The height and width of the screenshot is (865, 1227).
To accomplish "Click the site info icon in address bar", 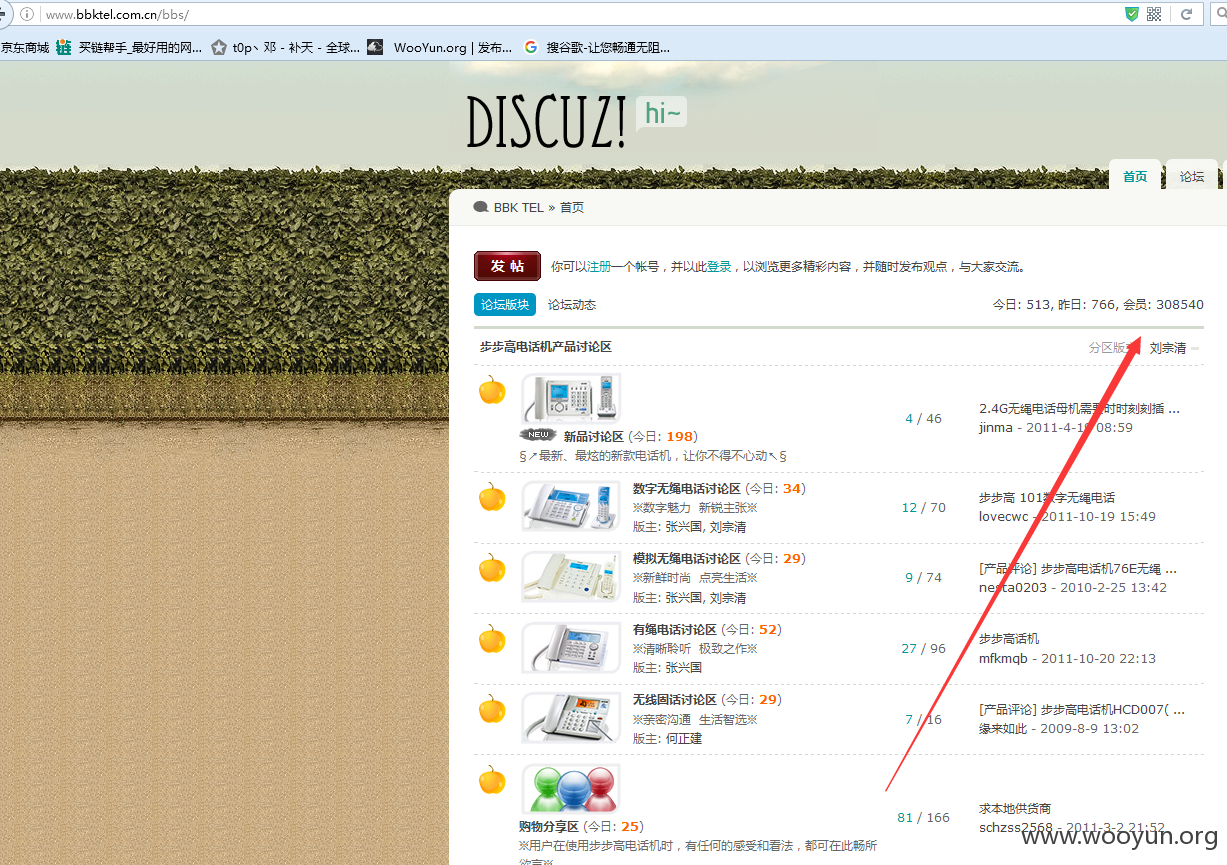I will tap(27, 15).
